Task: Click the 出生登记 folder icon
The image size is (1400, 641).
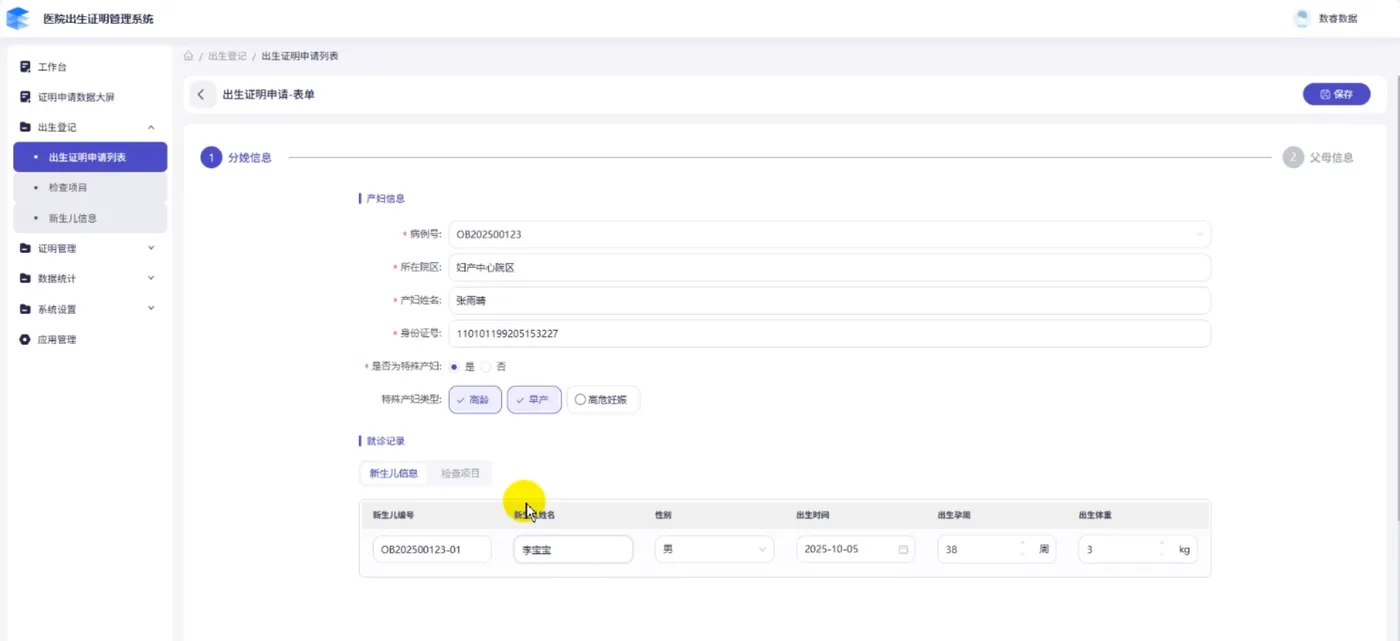Action: click(x=26, y=127)
